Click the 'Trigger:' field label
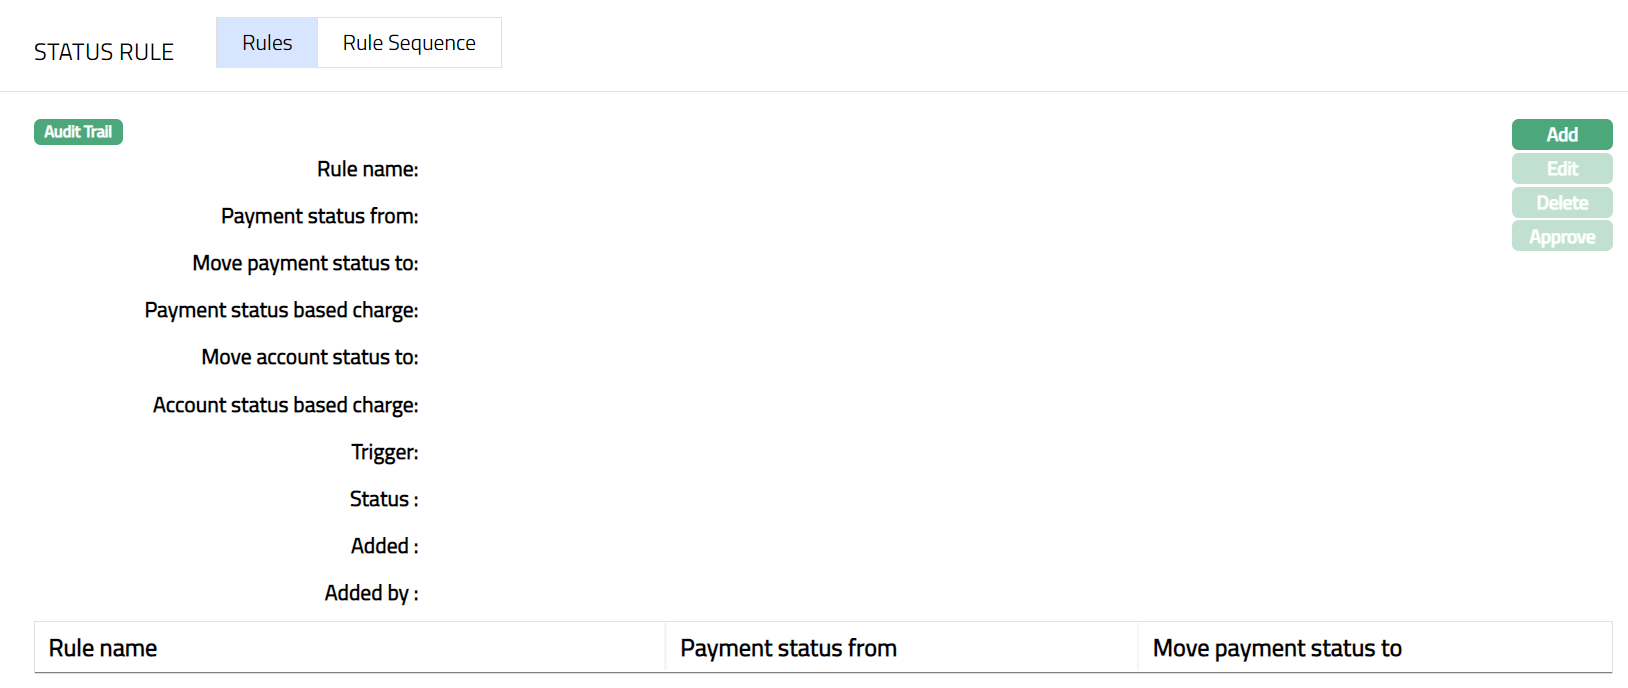 tap(384, 452)
